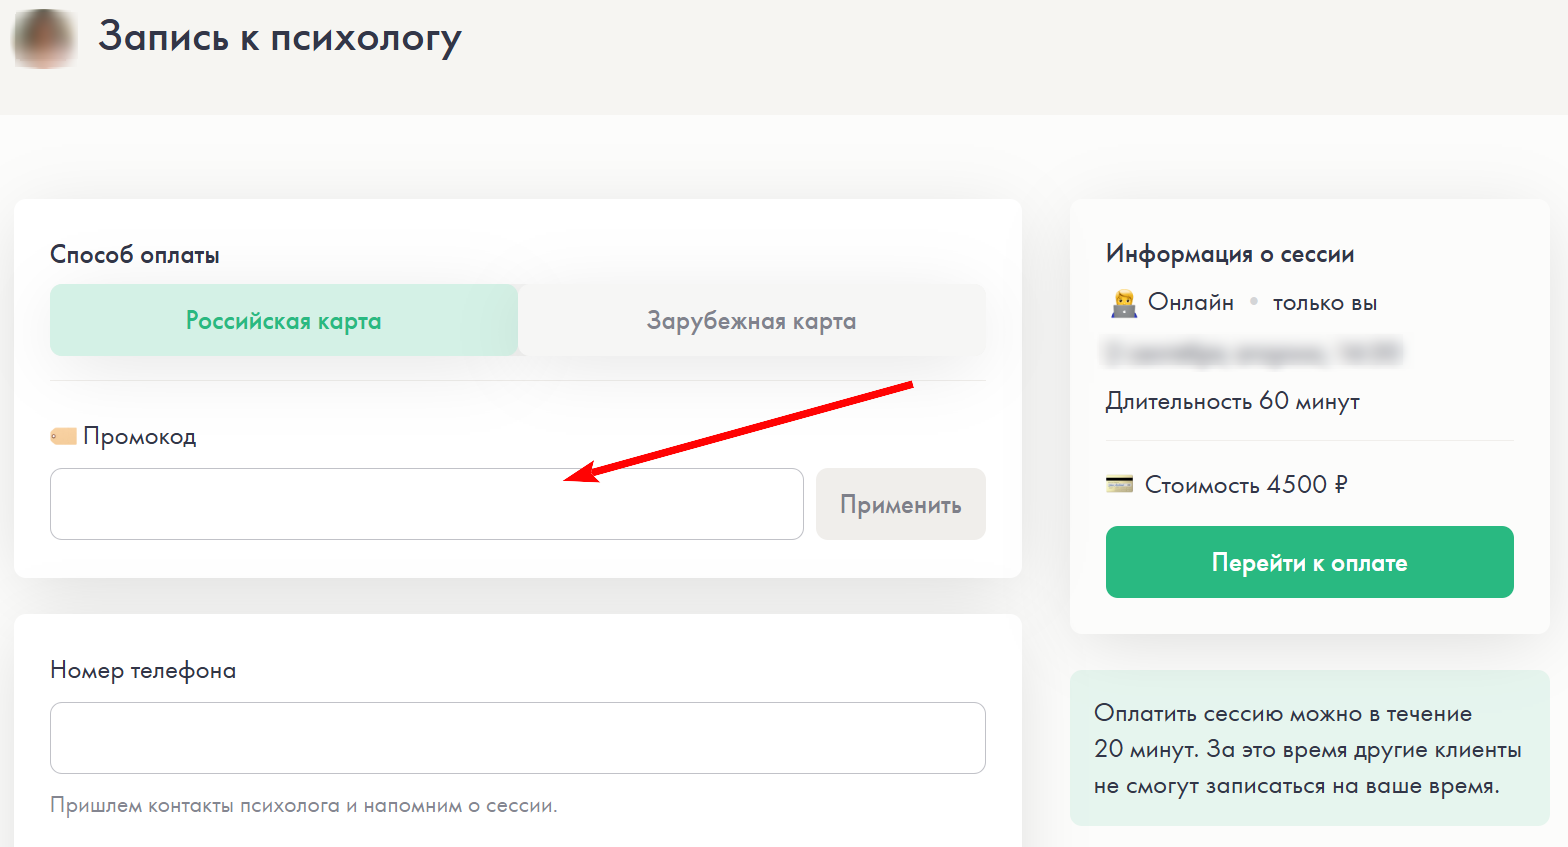The height and width of the screenshot is (847, 1568).
Task: Proceed with the Перейти к оплате button
Action: click(x=1309, y=562)
